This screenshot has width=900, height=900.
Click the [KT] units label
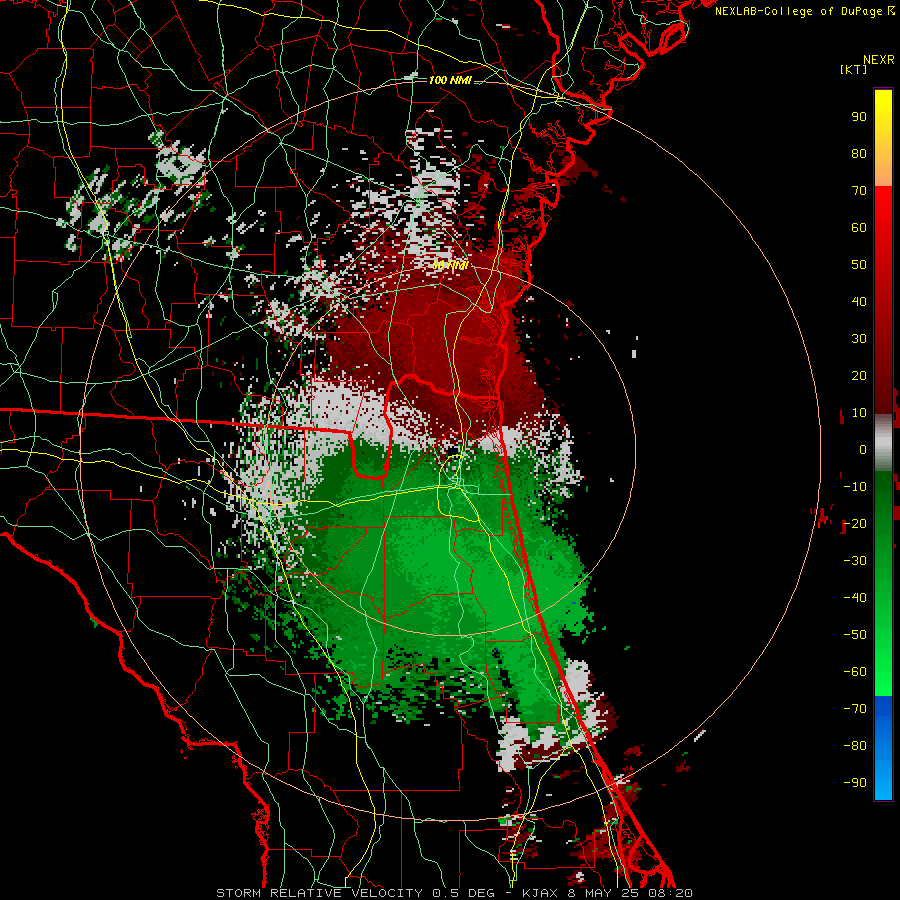854,70
